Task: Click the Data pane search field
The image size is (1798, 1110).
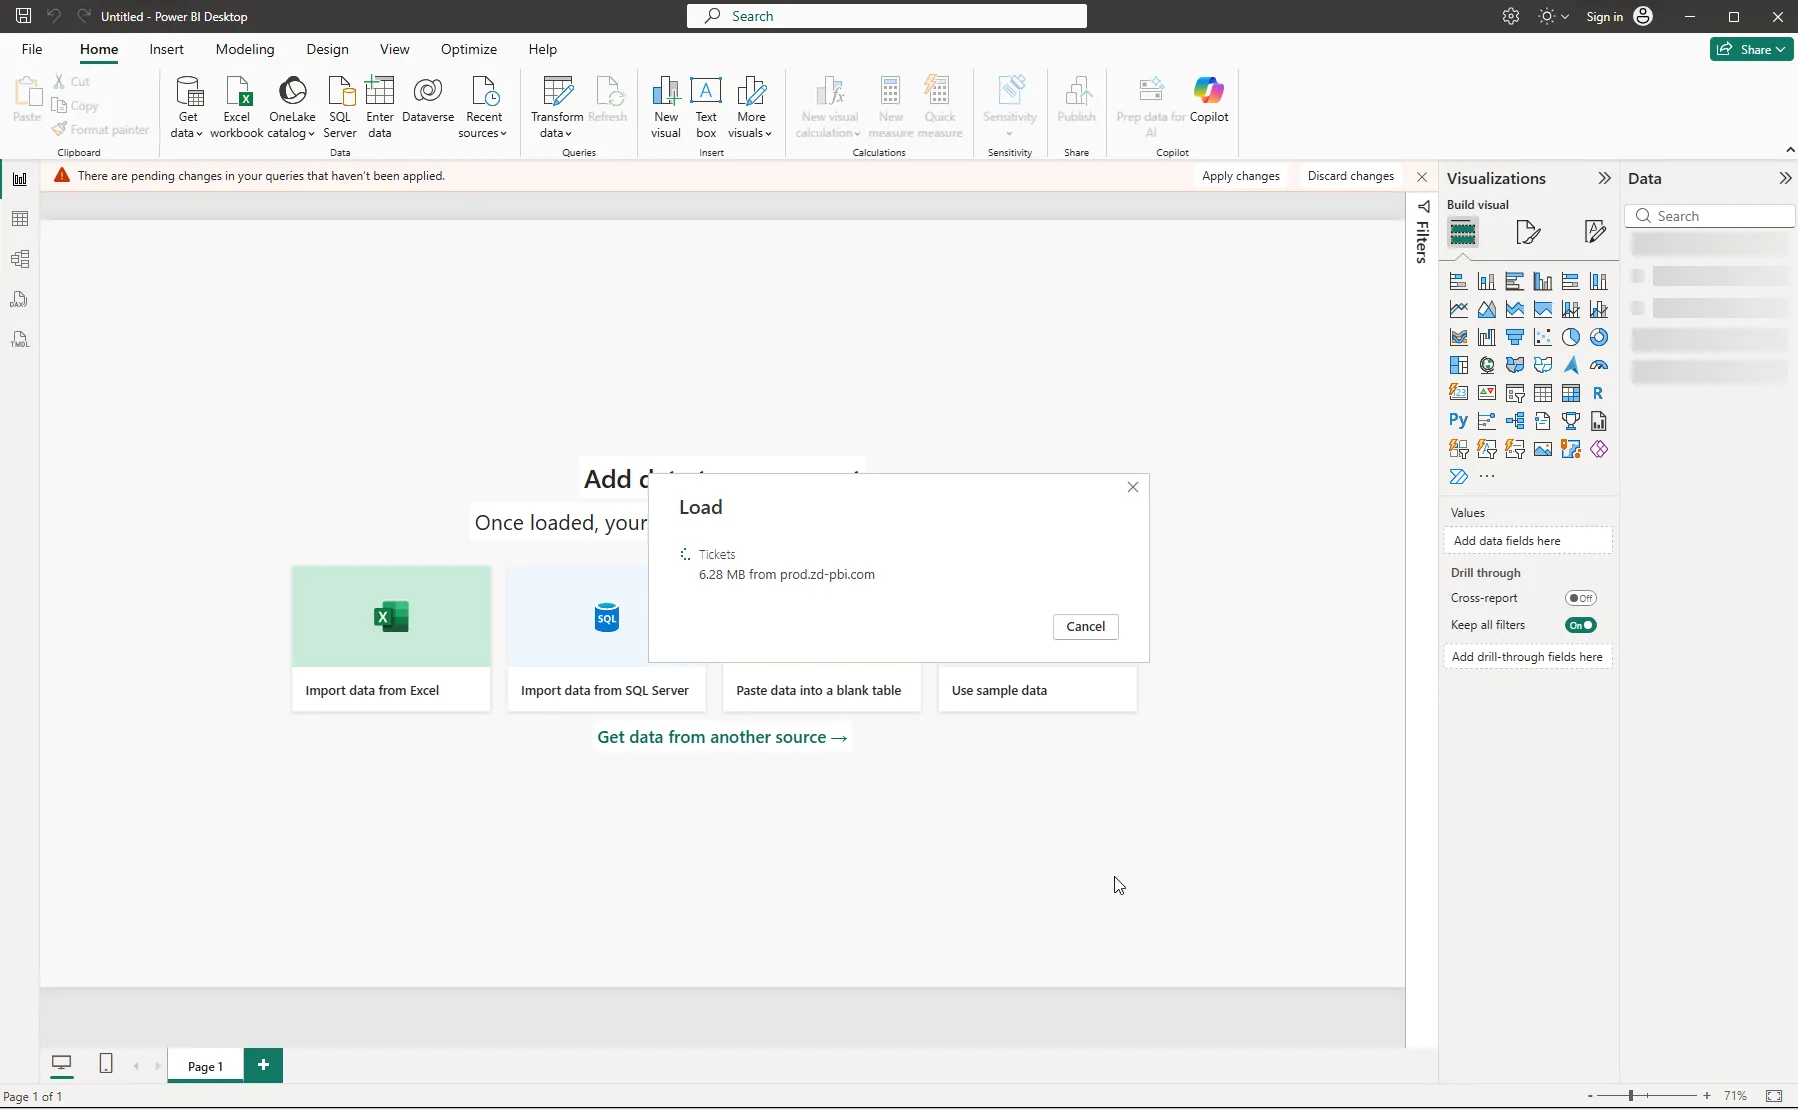Action: 1710,216
